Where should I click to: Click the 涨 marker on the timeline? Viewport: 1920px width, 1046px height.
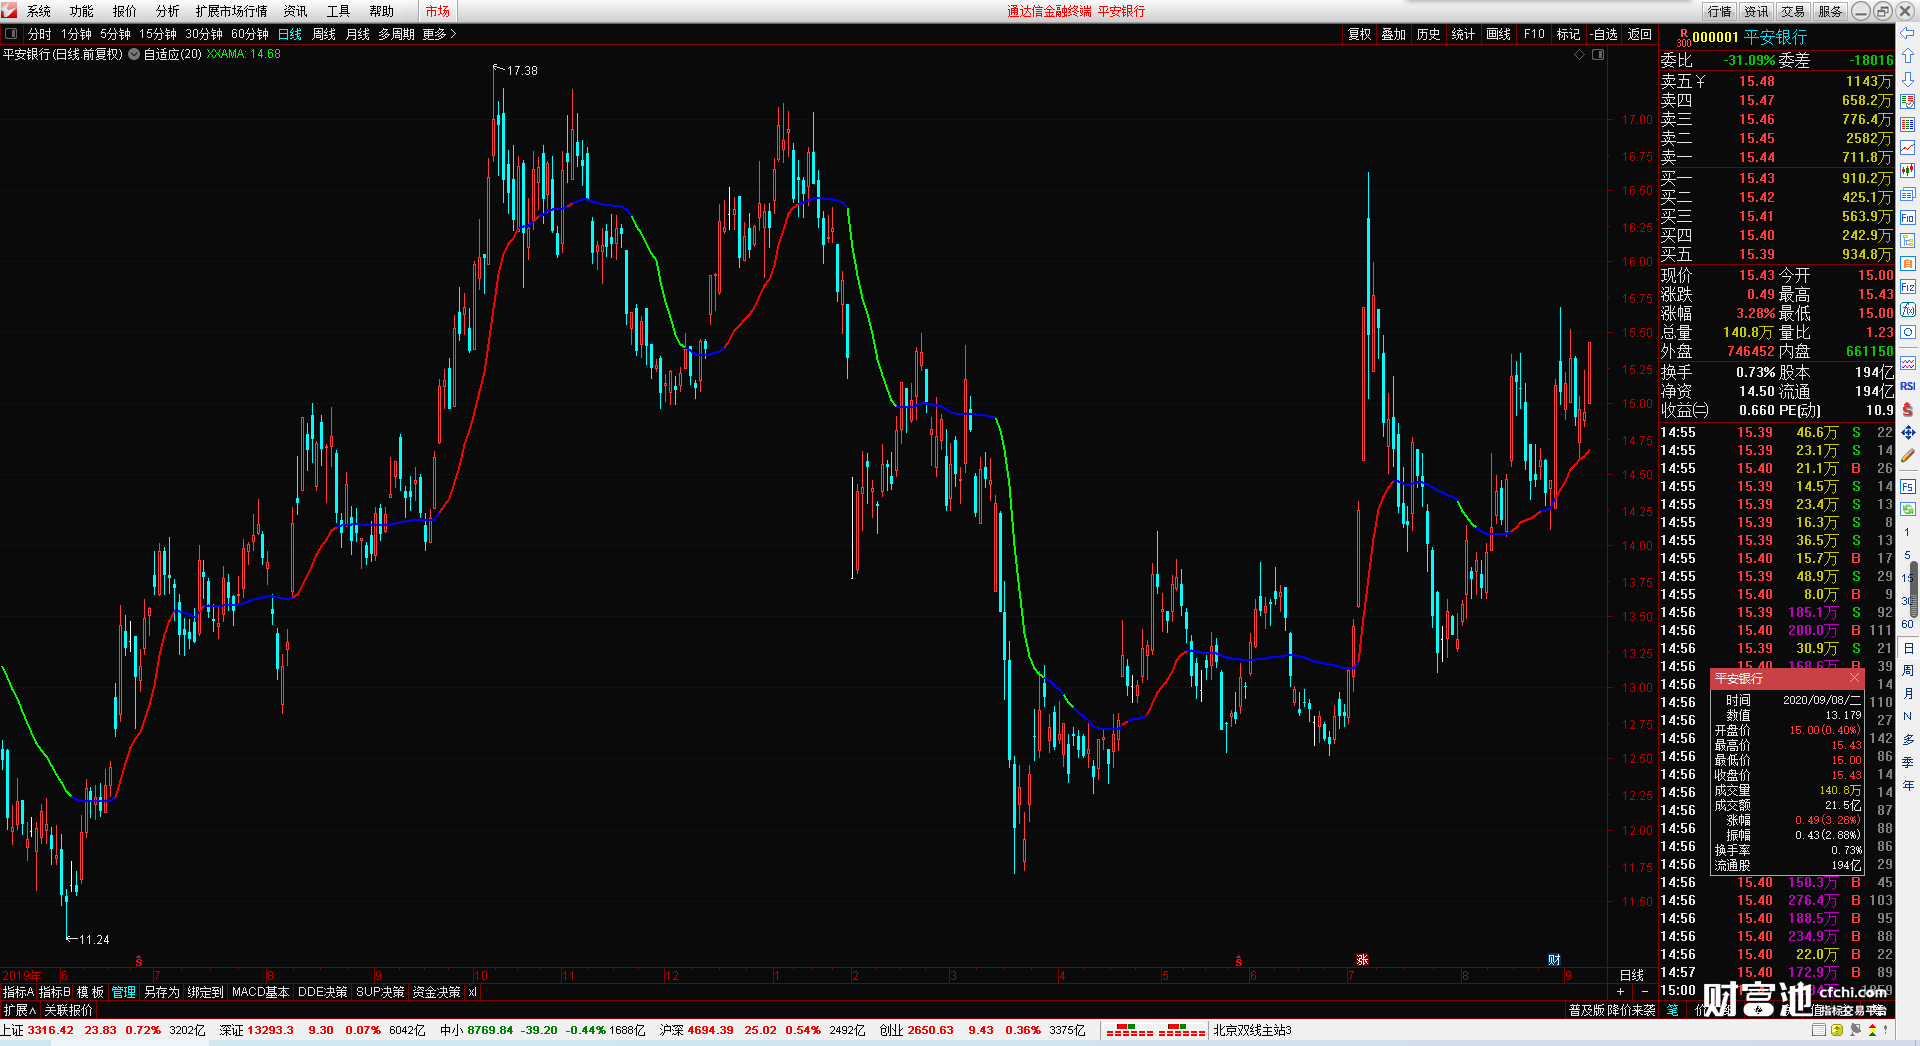coord(1361,960)
